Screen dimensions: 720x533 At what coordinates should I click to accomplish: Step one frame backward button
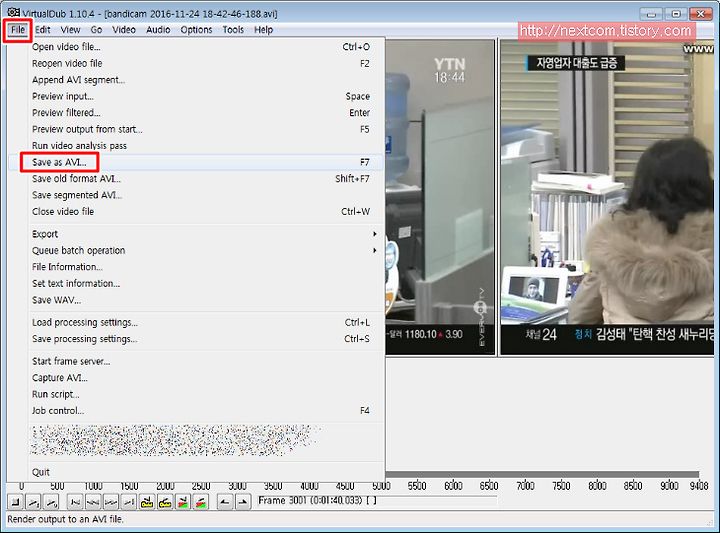pos(93,502)
